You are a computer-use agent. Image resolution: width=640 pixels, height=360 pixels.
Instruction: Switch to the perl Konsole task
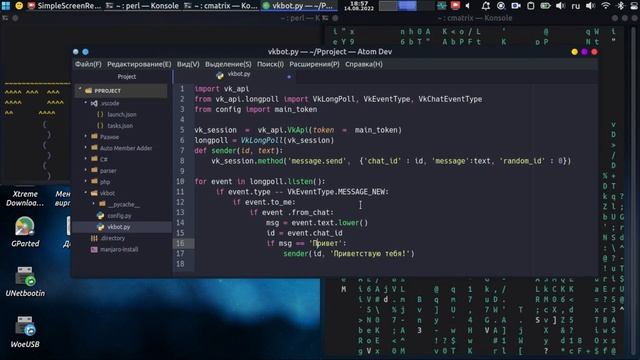(142, 6)
